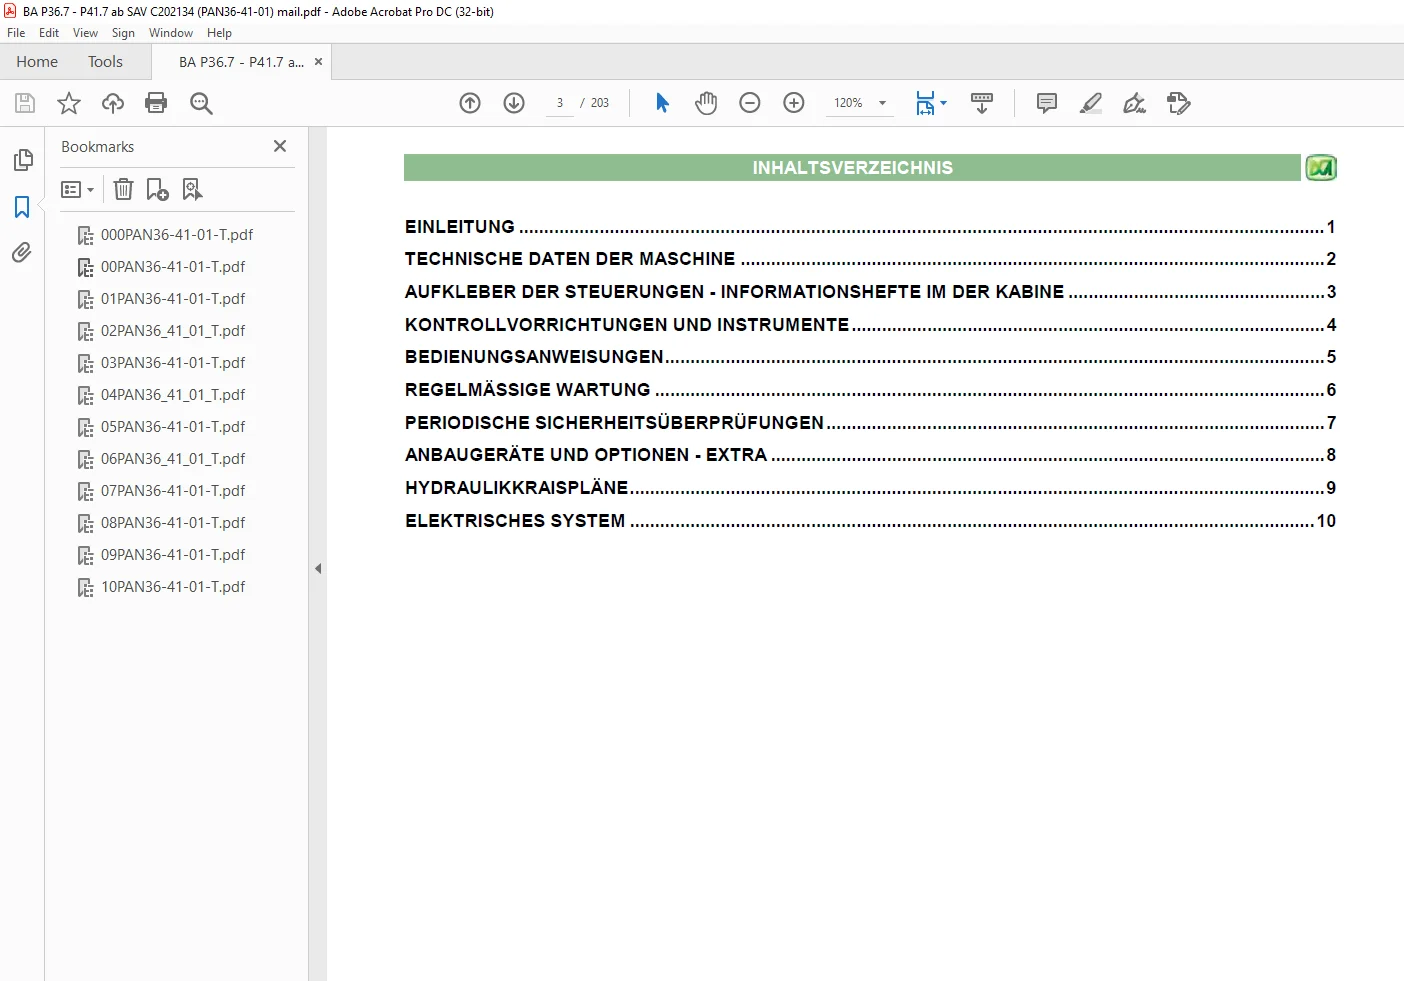The height and width of the screenshot is (981, 1404).
Task: Open the sign document pen icon
Action: 1134,103
